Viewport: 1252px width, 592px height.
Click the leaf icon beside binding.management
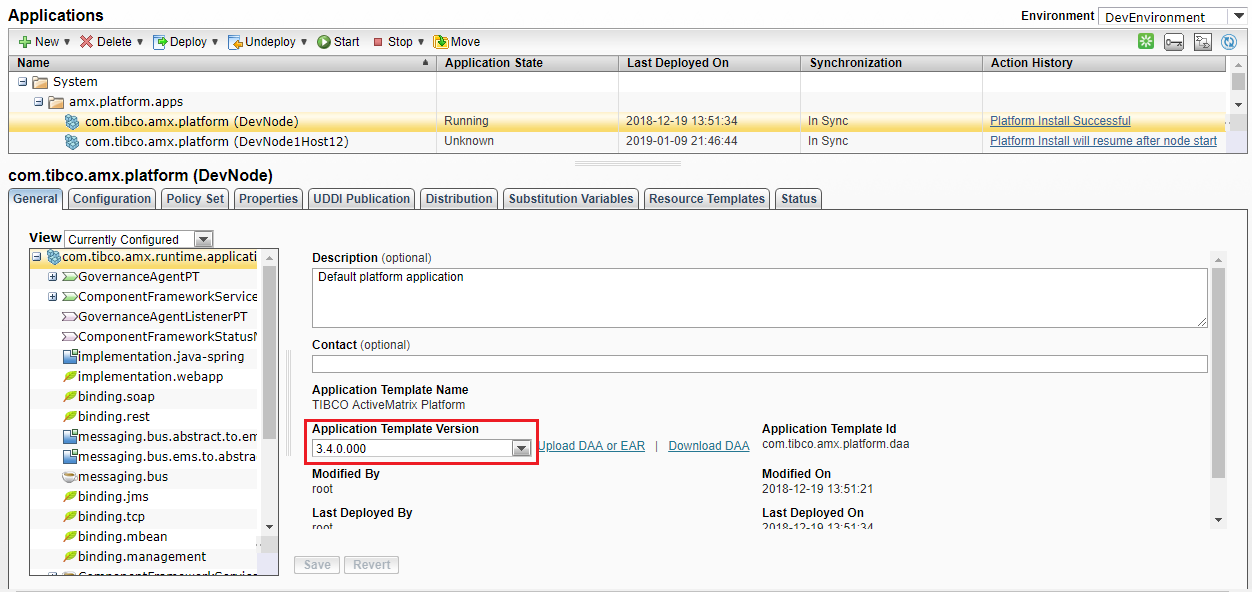[70, 557]
